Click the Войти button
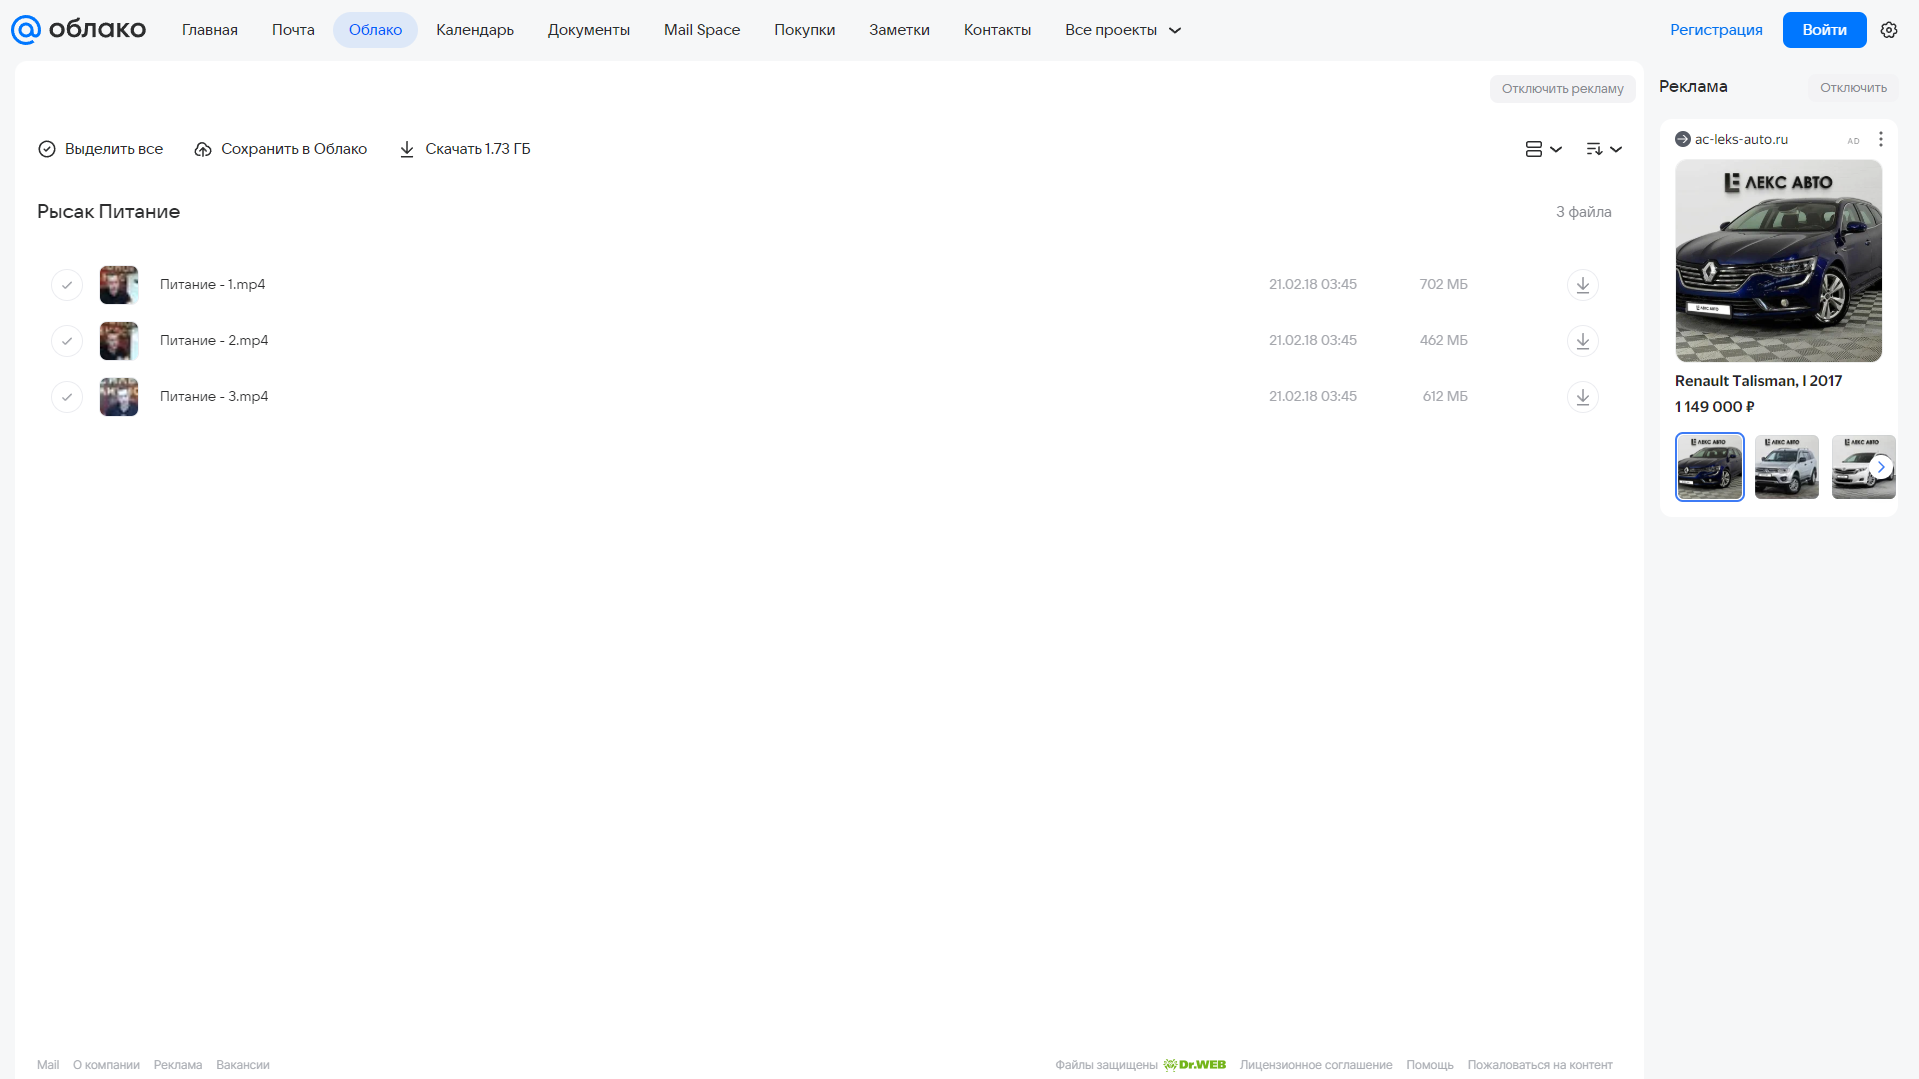Screen dimensions: 1919x1079 tap(1824, 30)
